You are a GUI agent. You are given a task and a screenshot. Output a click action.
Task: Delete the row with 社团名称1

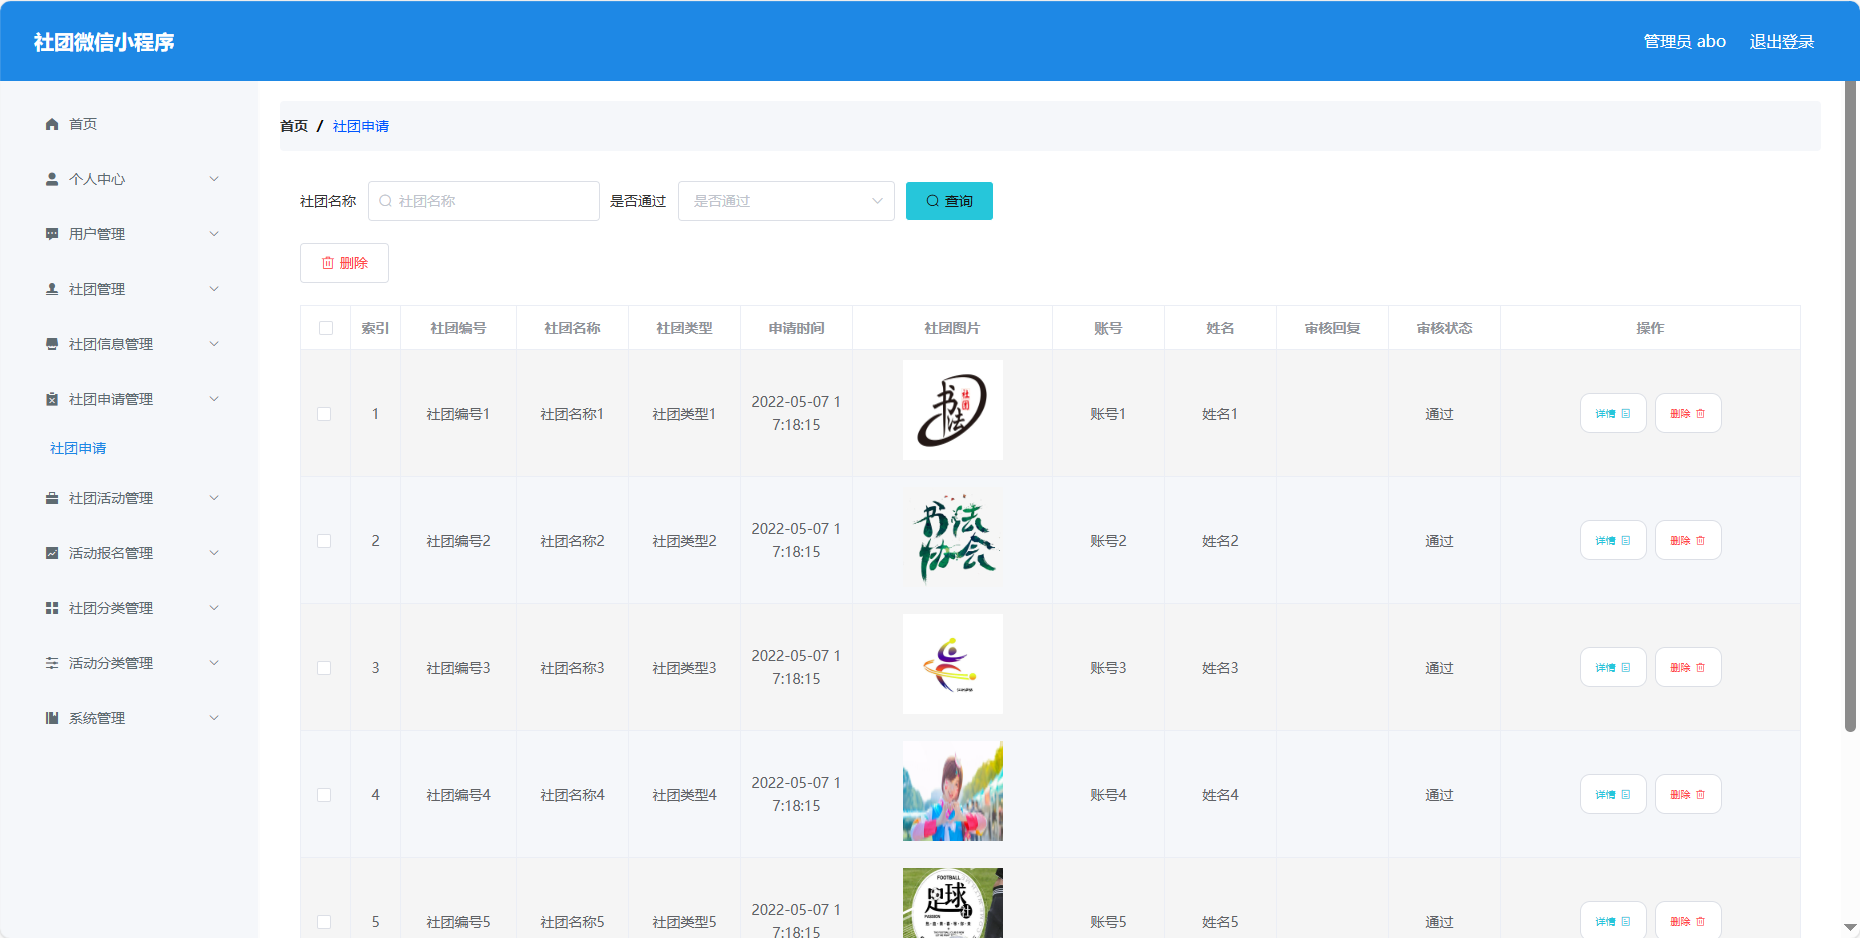(x=1688, y=413)
